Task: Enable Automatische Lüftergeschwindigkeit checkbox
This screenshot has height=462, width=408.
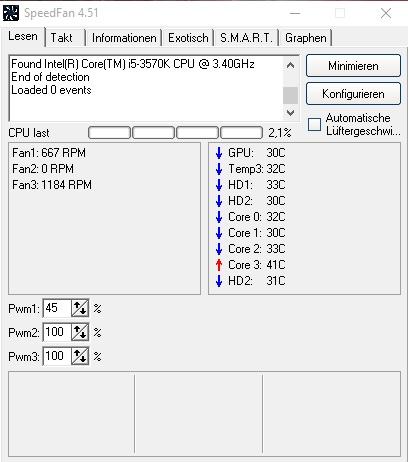Action: tap(314, 124)
